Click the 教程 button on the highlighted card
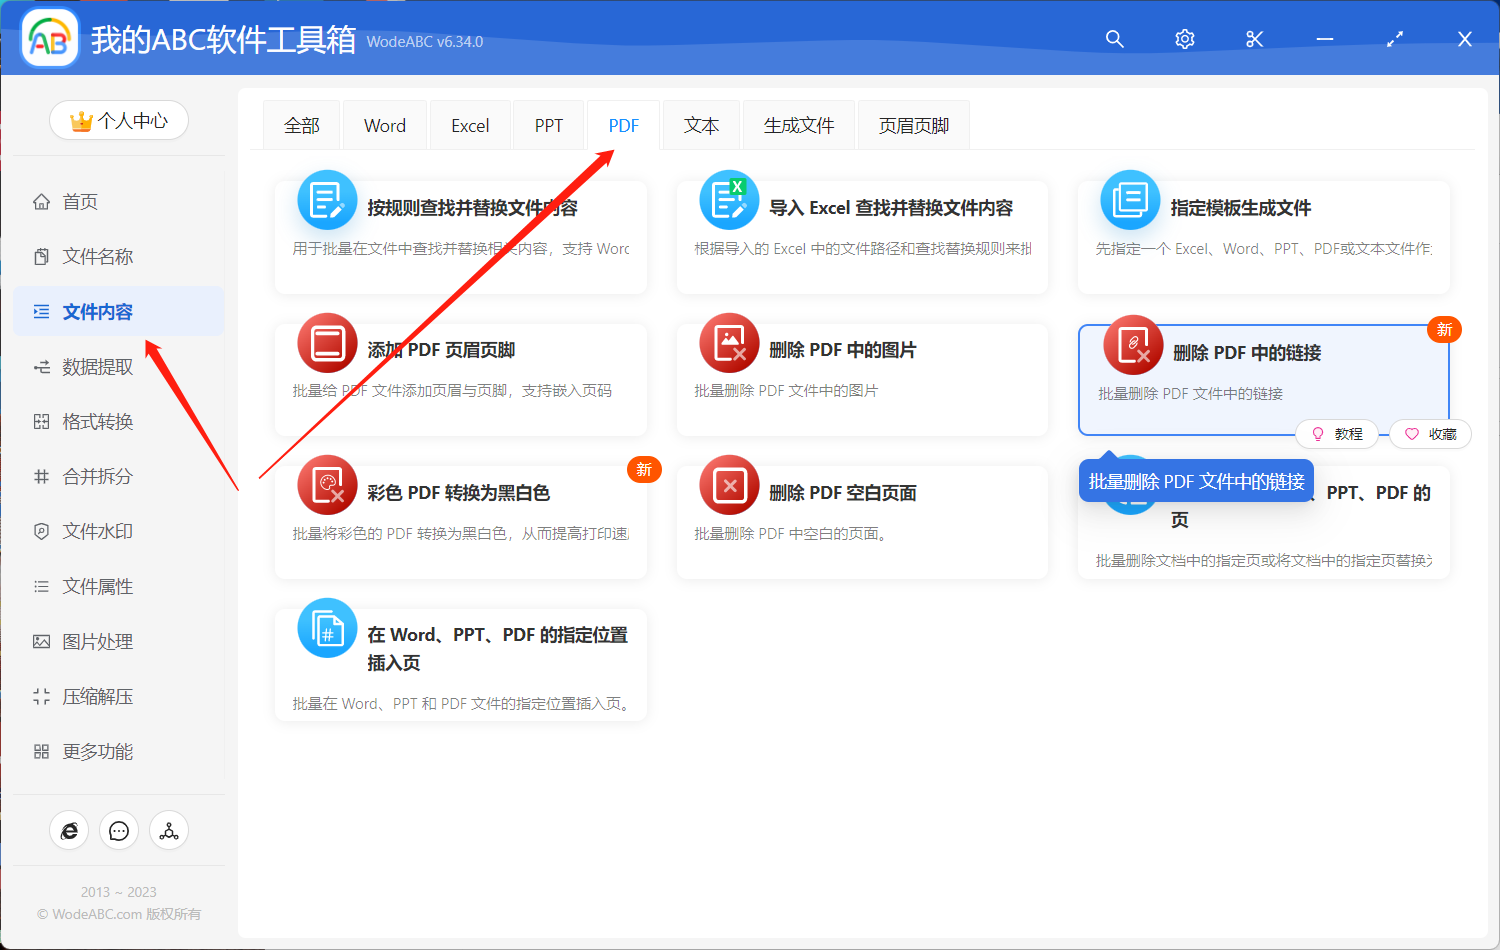Viewport: 1500px width, 950px height. point(1337,433)
